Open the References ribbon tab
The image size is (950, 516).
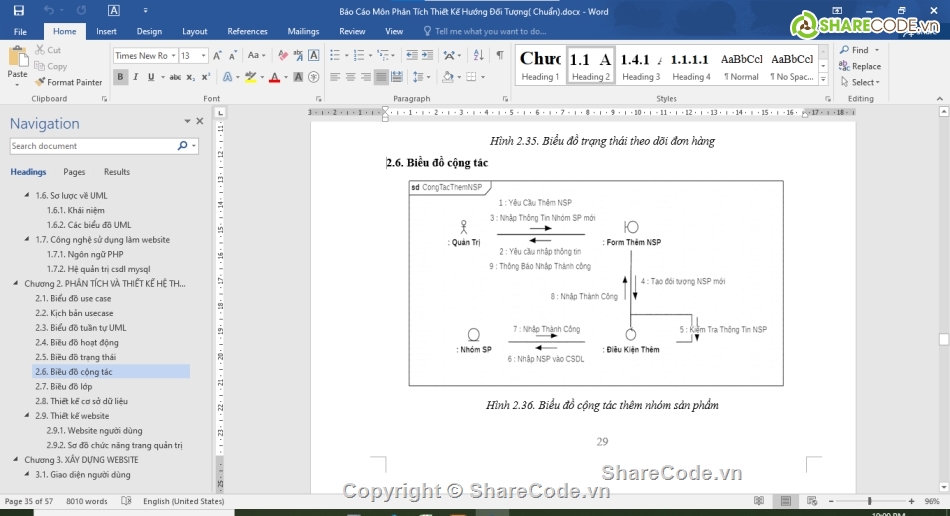click(x=247, y=31)
